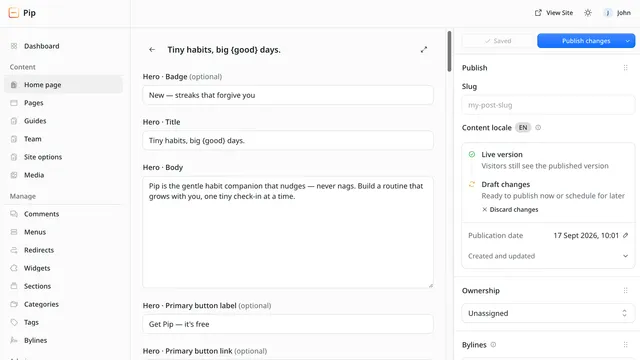Click the Sections icon
Image resolution: width=640 pixels, height=360 pixels.
coord(14,286)
